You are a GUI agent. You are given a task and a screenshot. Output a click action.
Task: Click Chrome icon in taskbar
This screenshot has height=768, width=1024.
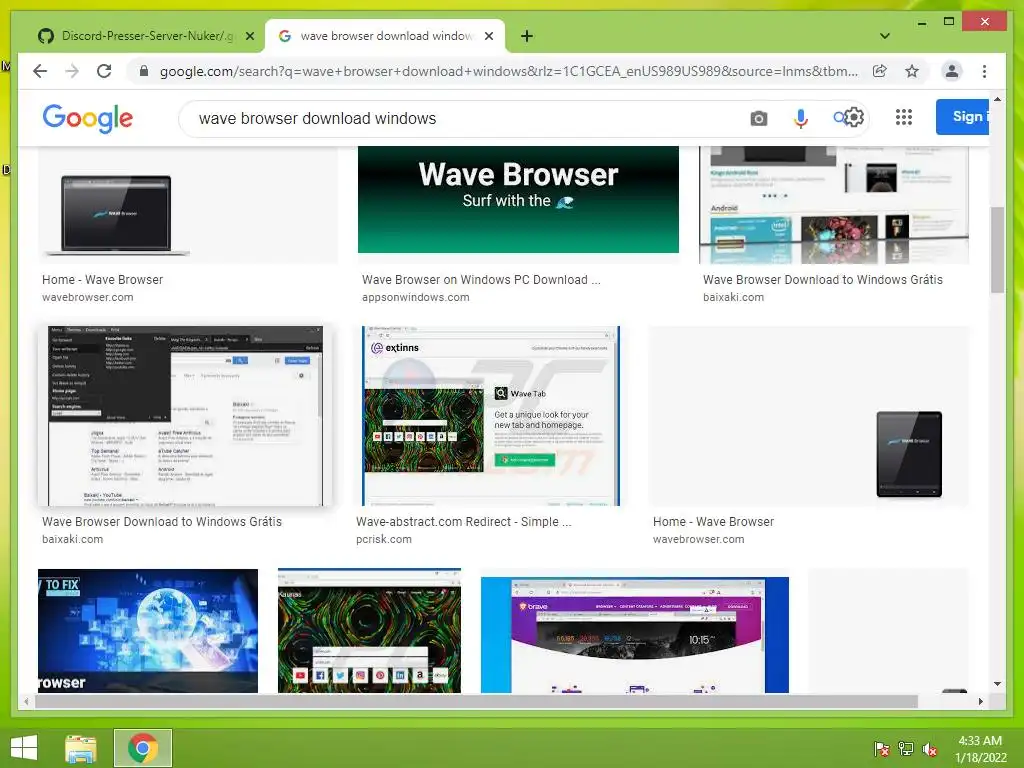point(143,748)
